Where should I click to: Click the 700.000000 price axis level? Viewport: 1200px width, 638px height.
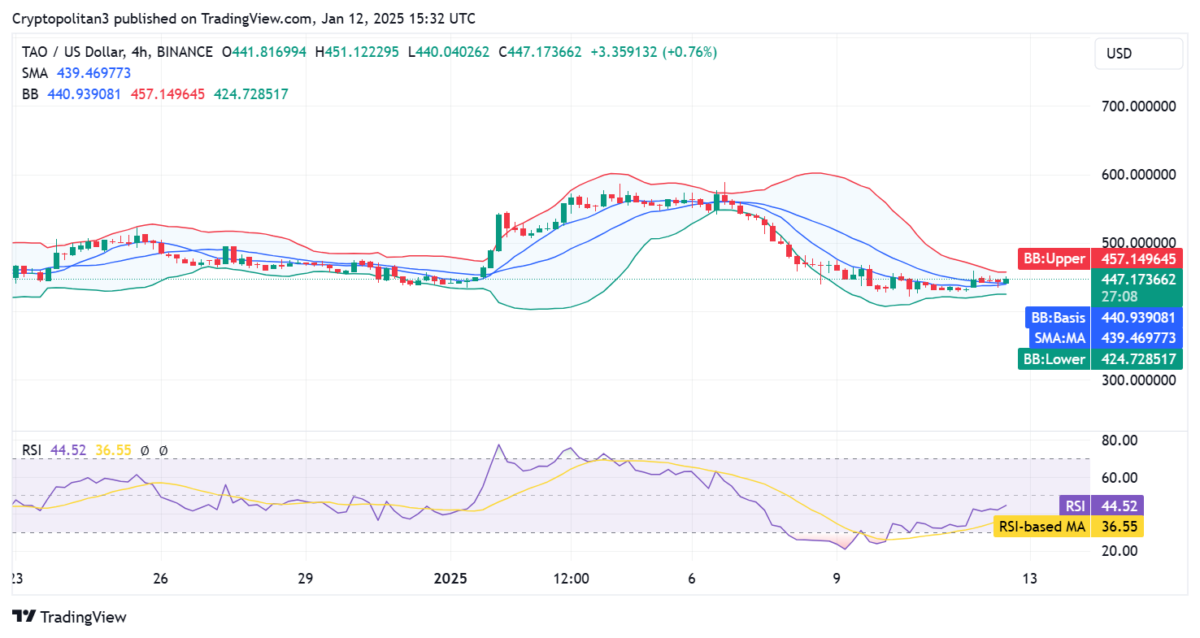click(1136, 105)
